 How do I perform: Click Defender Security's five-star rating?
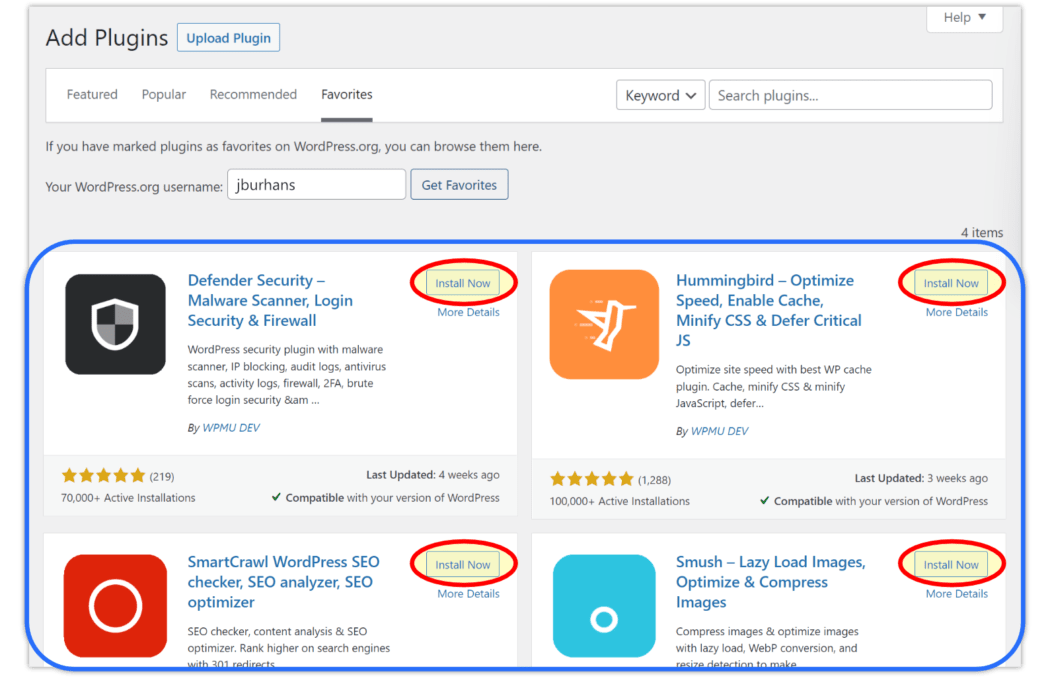coord(103,476)
